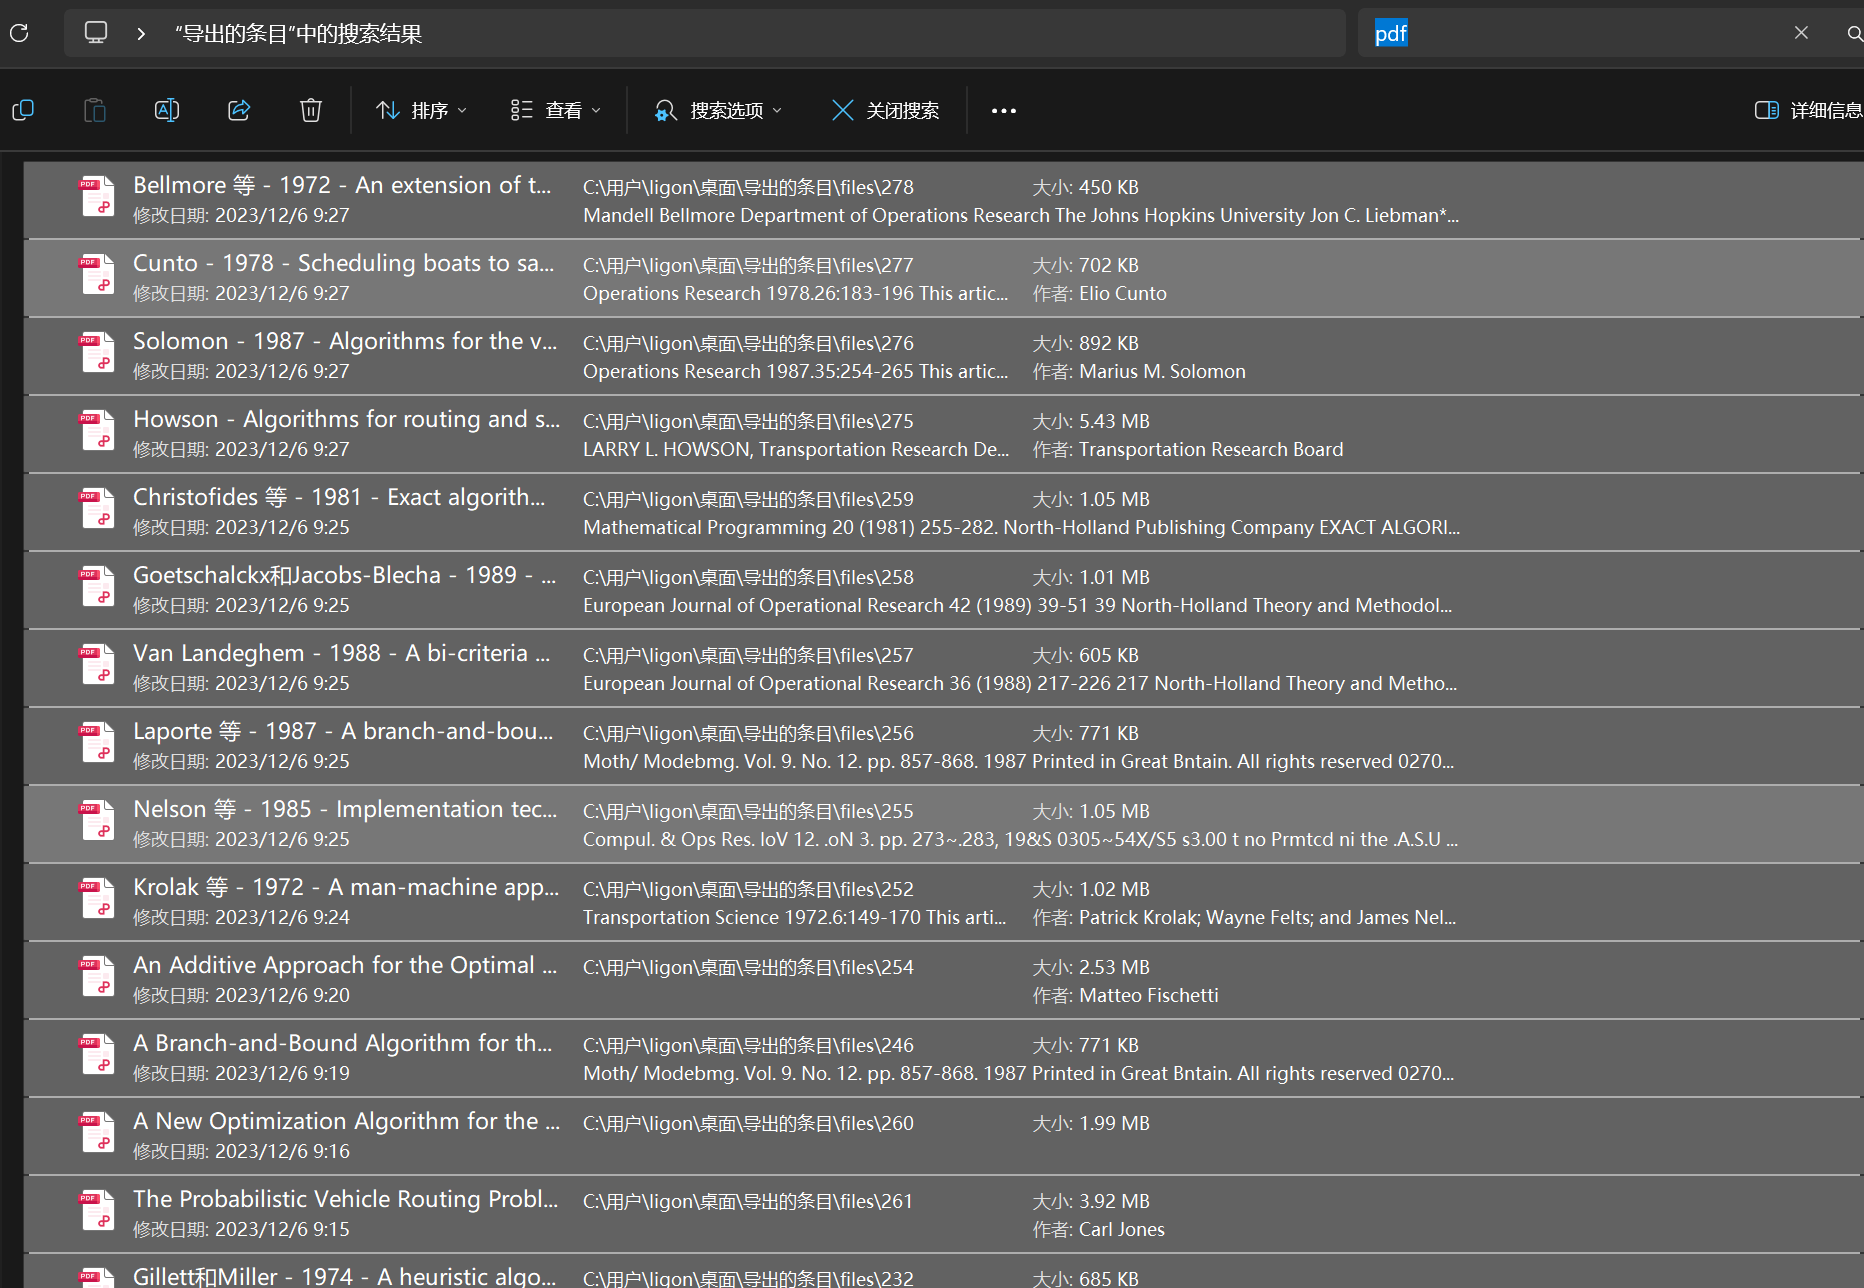
Task: Click the This PC monitor icon in breadcrumb
Action: pyautogui.click(x=96, y=33)
